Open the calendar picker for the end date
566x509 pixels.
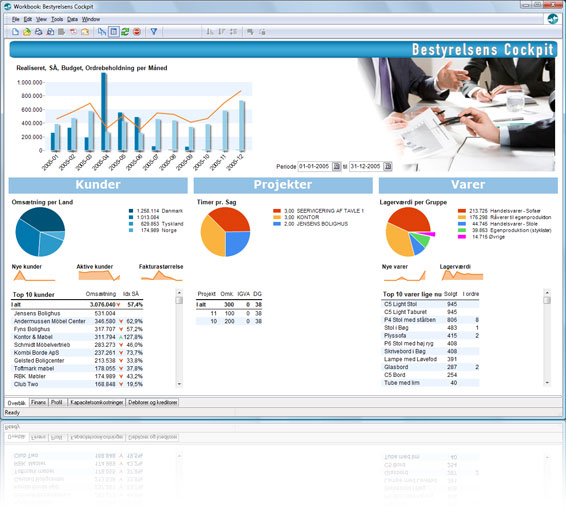[x=388, y=166]
